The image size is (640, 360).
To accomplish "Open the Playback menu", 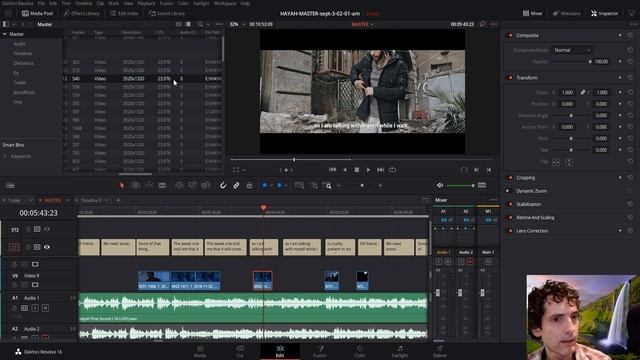I will [x=146, y=3].
